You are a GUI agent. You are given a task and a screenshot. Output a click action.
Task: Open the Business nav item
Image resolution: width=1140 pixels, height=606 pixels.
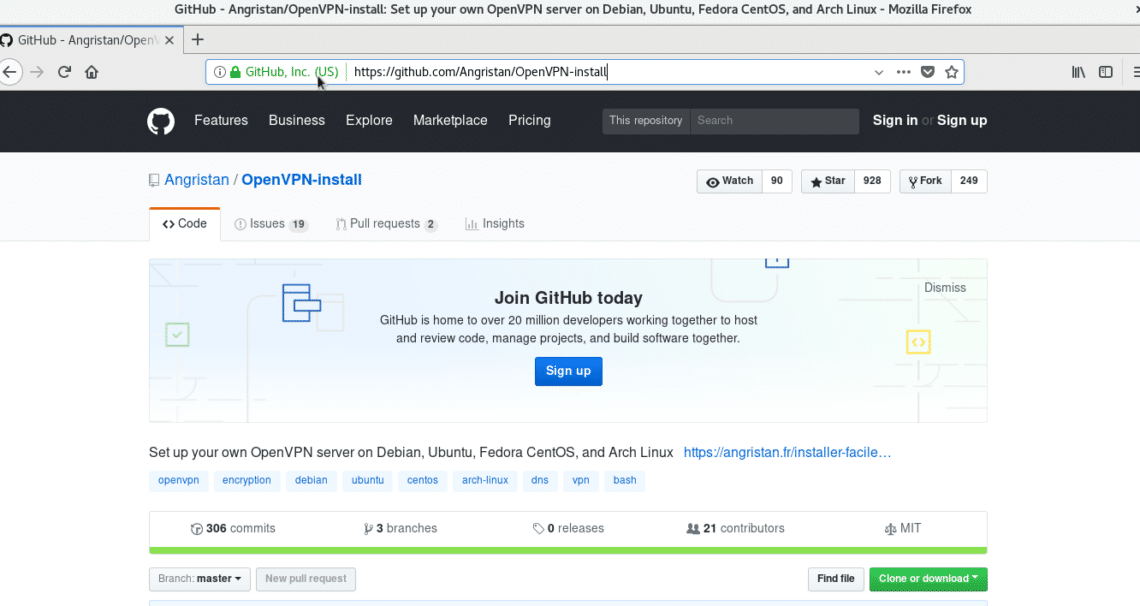[297, 121]
